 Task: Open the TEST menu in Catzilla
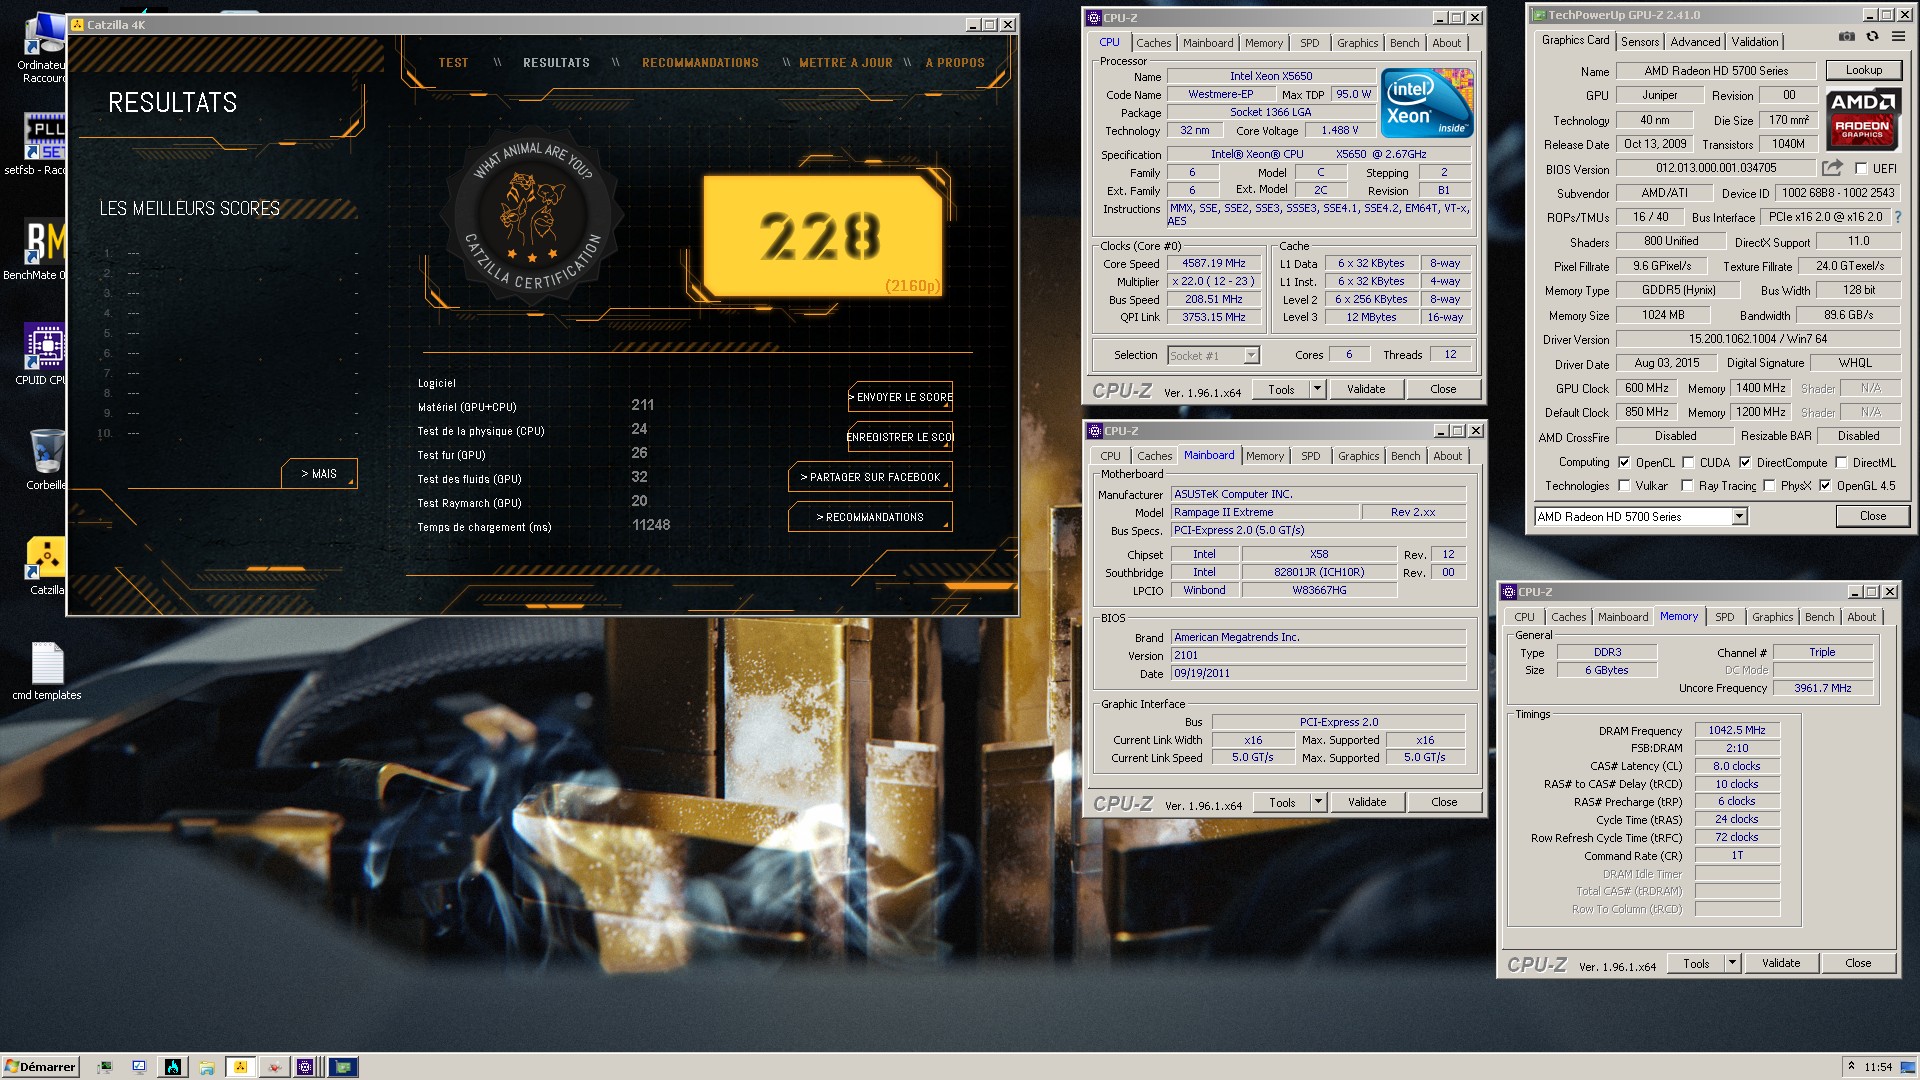pyautogui.click(x=453, y=62)
